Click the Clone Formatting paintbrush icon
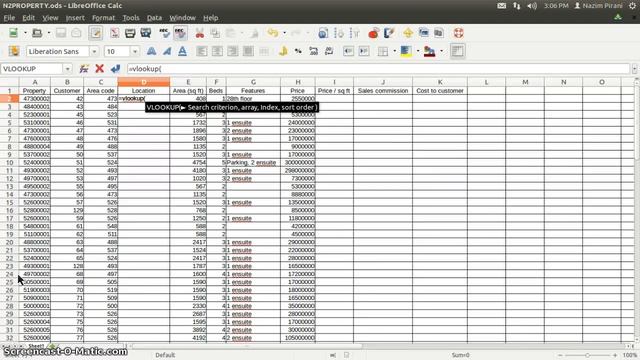Viewport: 640px width, 360px height. (x=254, y=33)
